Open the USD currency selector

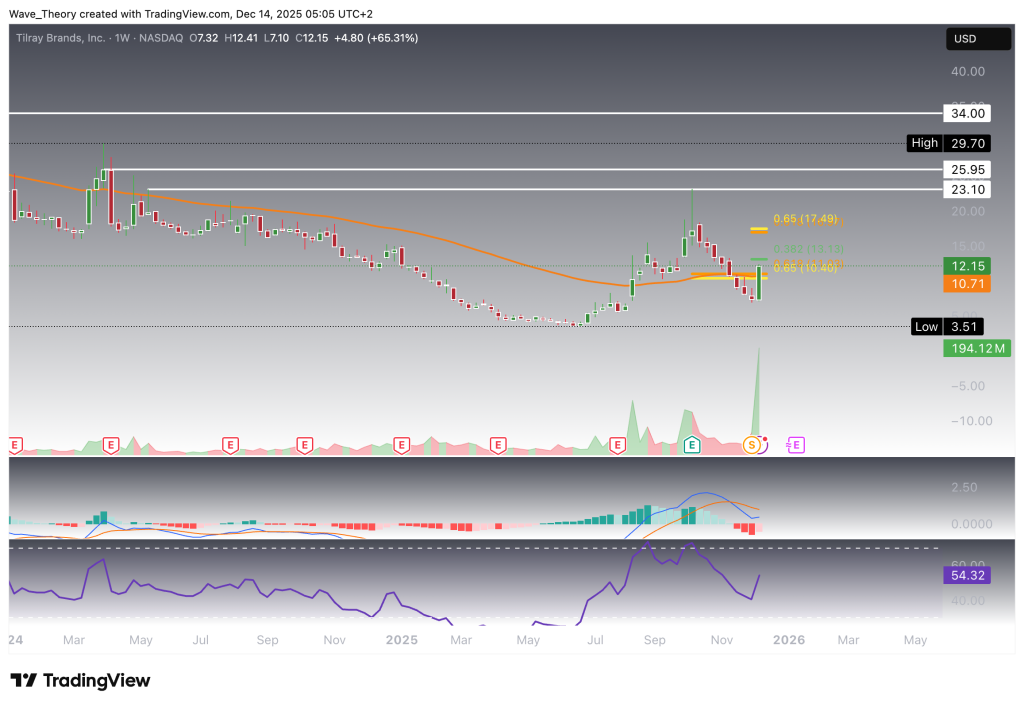[978, 39]
